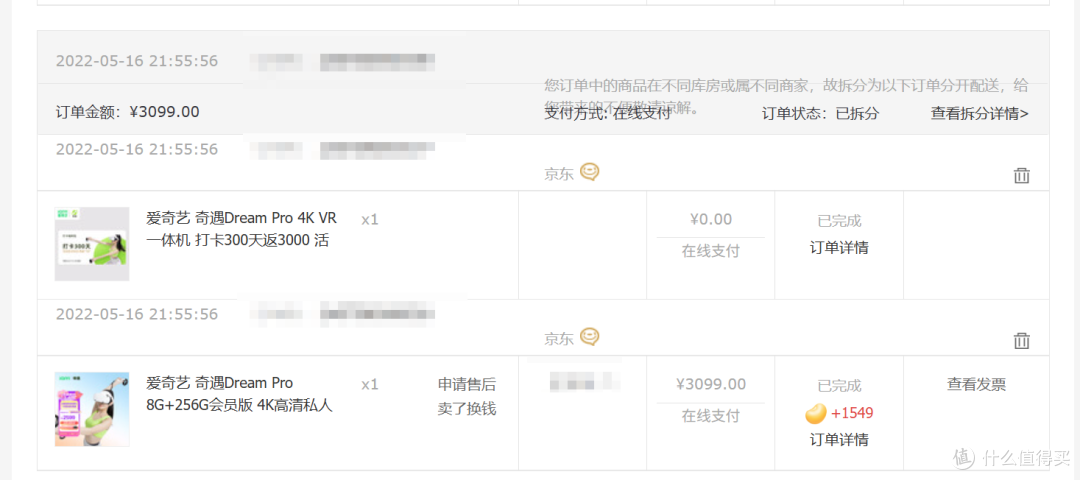The width and height of the screenshot is (1080, 480).
Task: Open 爱奇艺 奇遇Dream Pro 4K VR title link
Action: 242,229
